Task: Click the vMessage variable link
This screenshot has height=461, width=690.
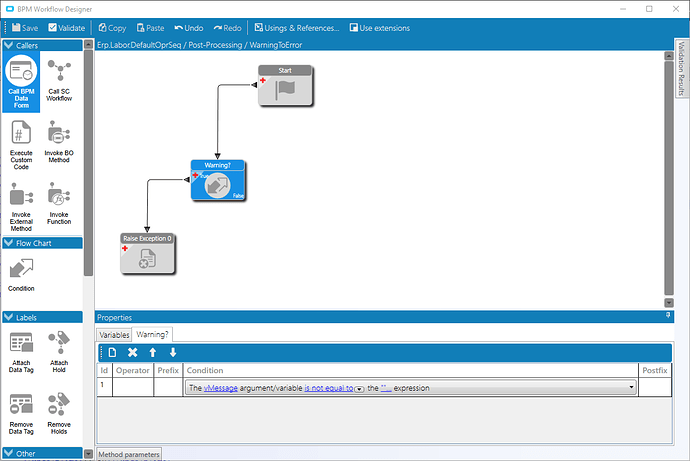Action: pos(220,388)
